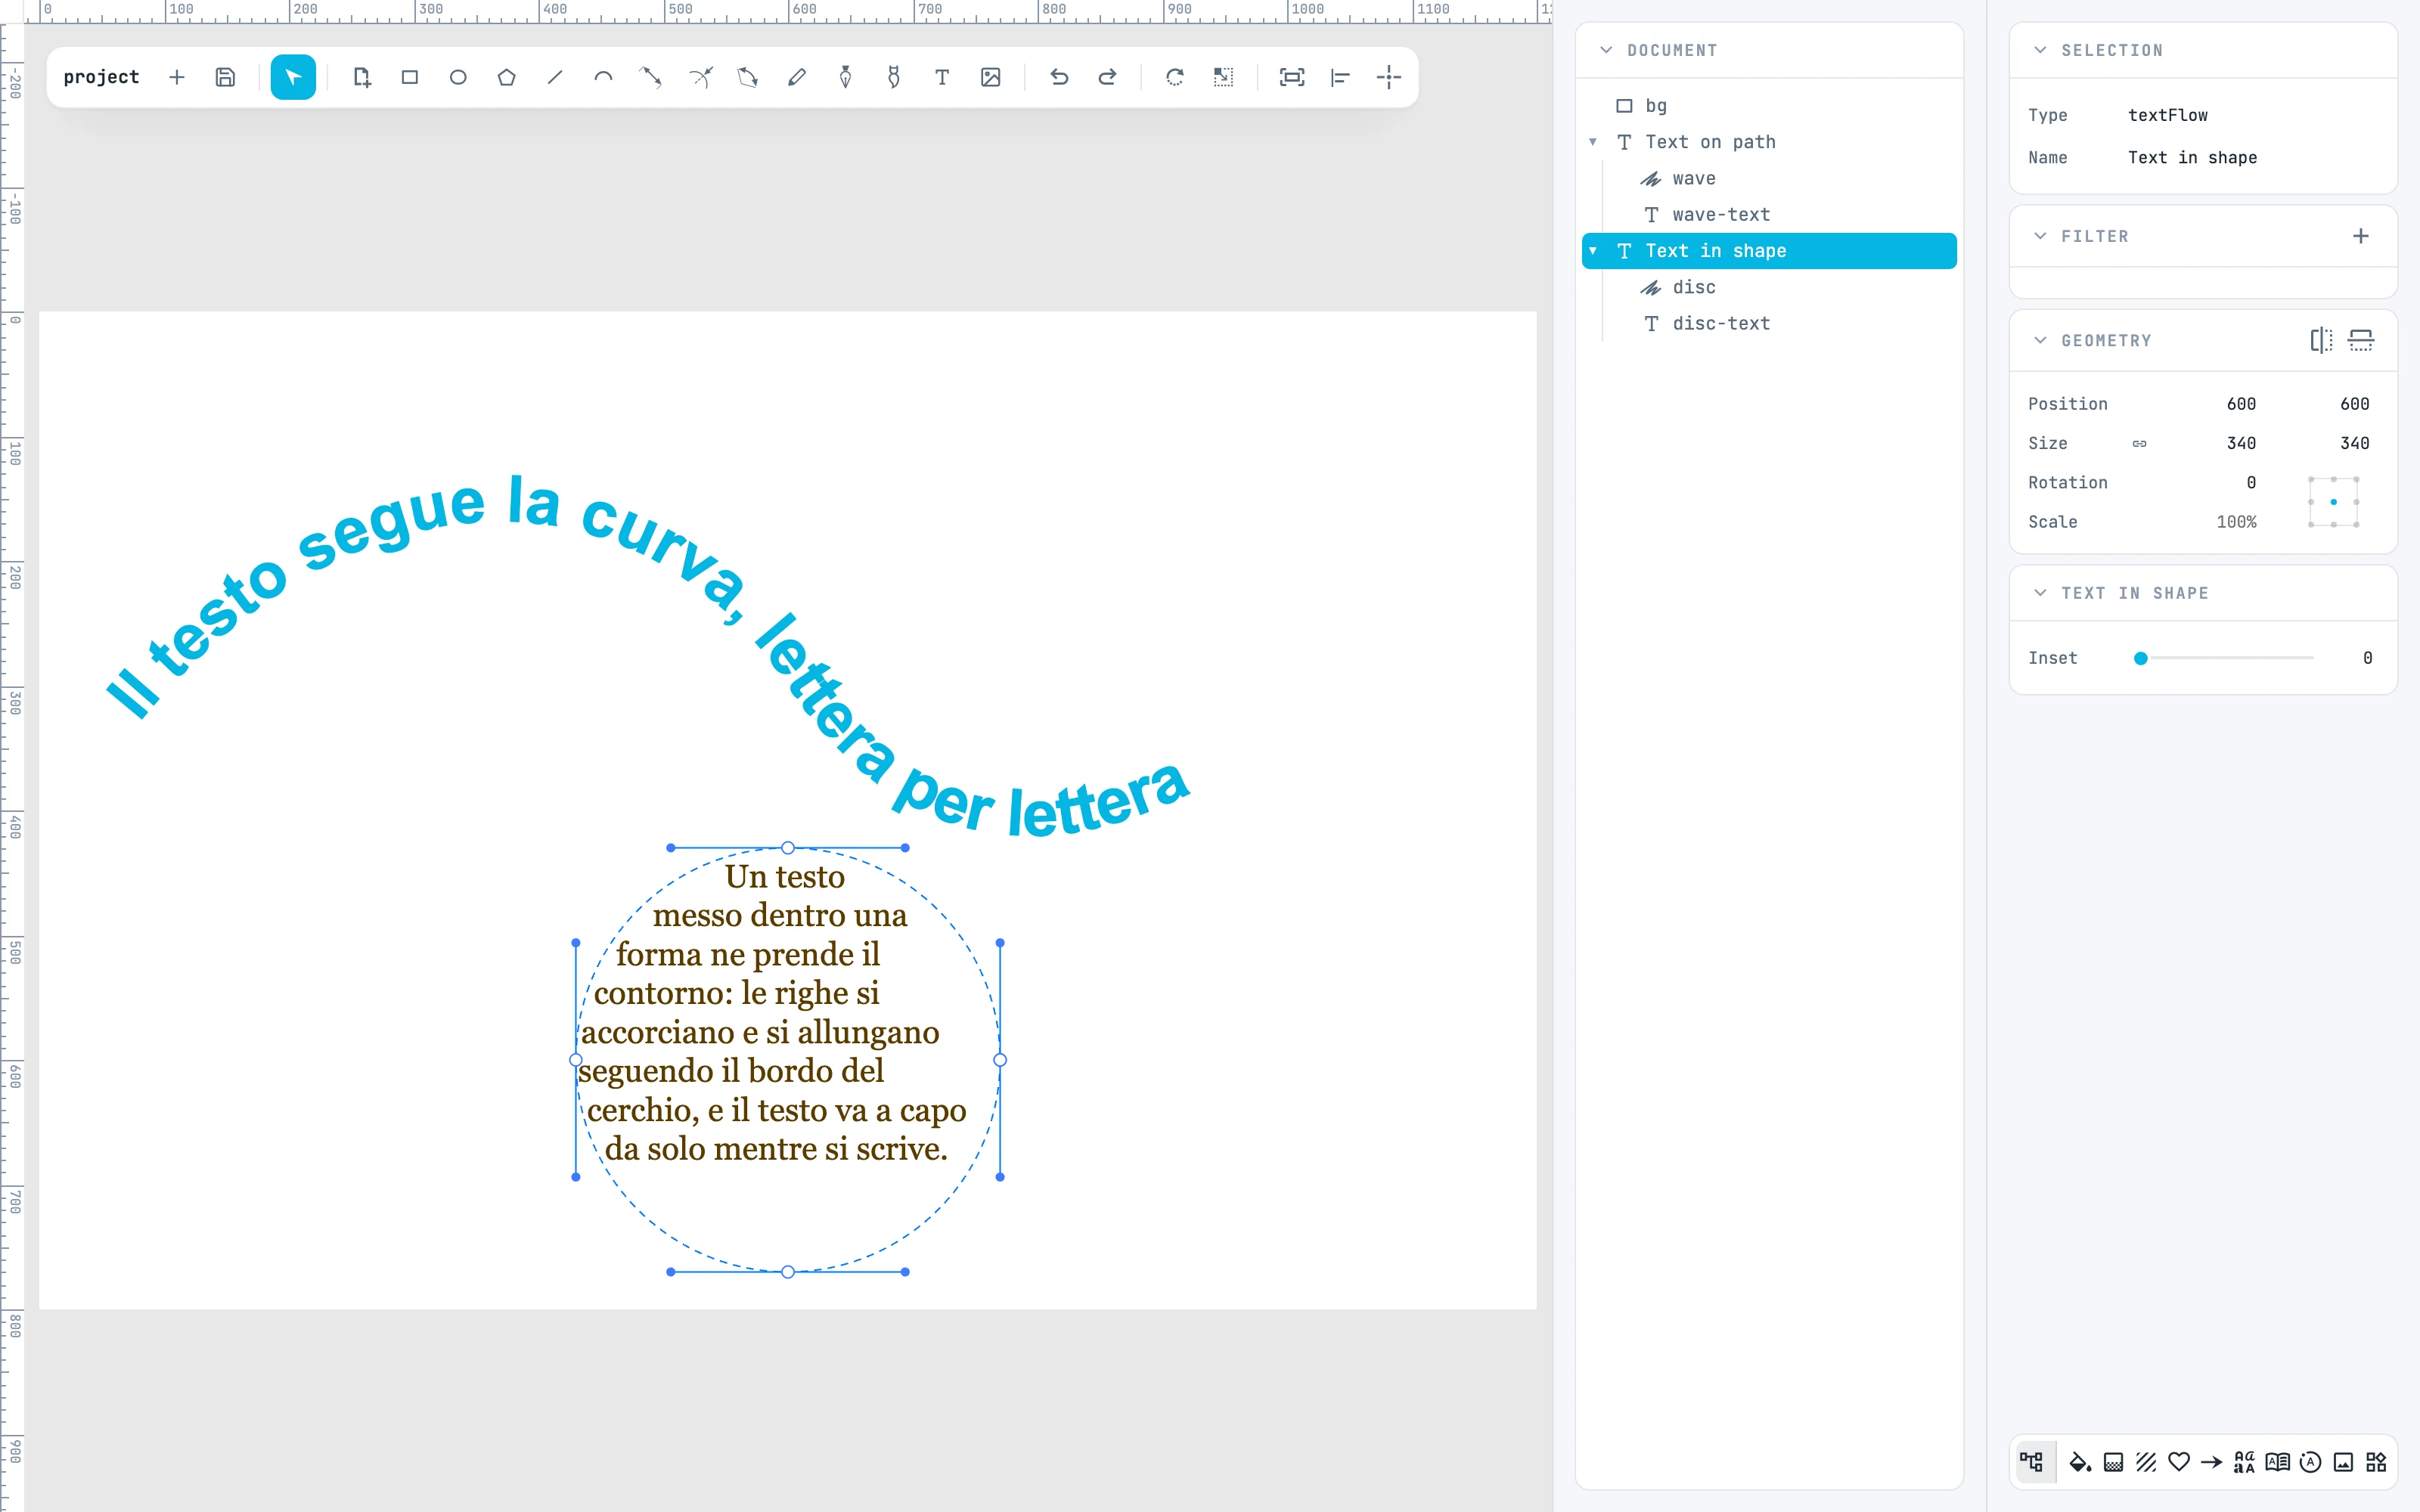The width and height of the screenshot is (2420, 1512).
Task: Collapse the Document panel chevron
Action: click(x=1606, y=50)
